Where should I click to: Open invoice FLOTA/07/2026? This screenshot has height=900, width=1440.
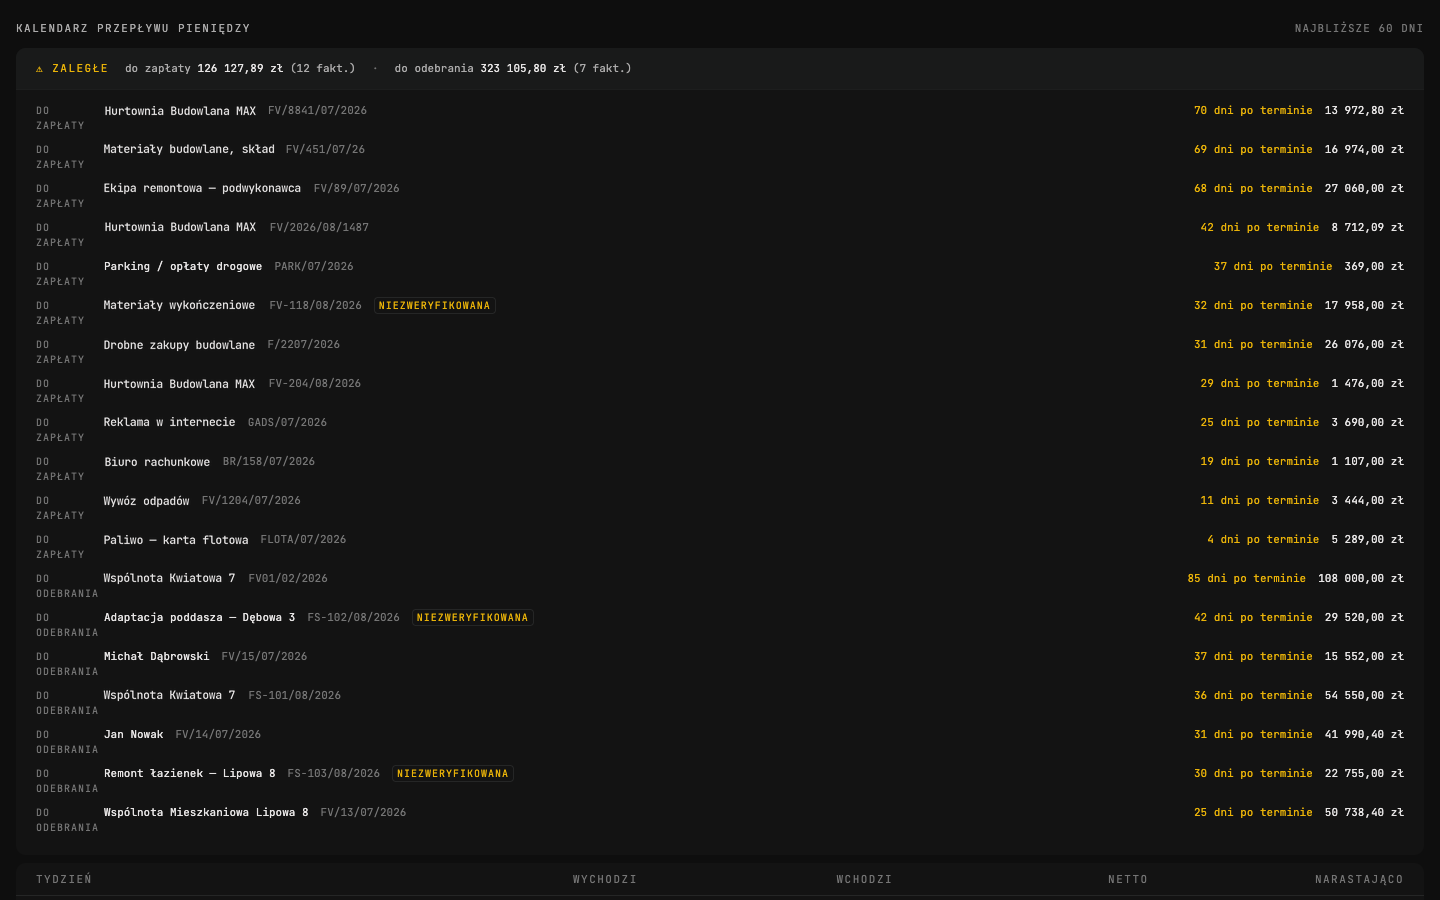(x=303, y=540)
